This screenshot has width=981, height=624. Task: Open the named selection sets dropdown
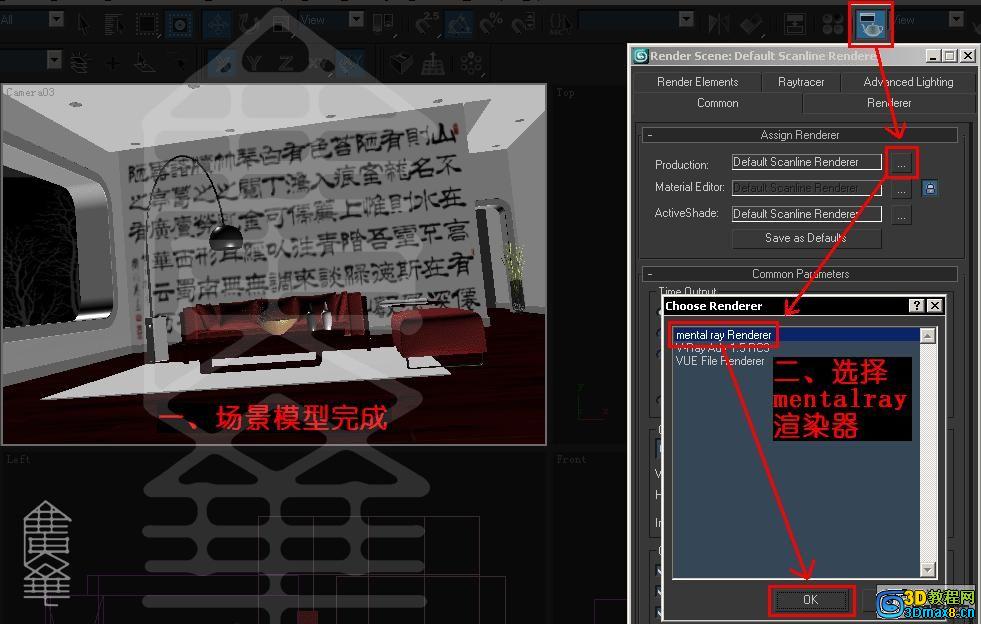tap(686, 19)
